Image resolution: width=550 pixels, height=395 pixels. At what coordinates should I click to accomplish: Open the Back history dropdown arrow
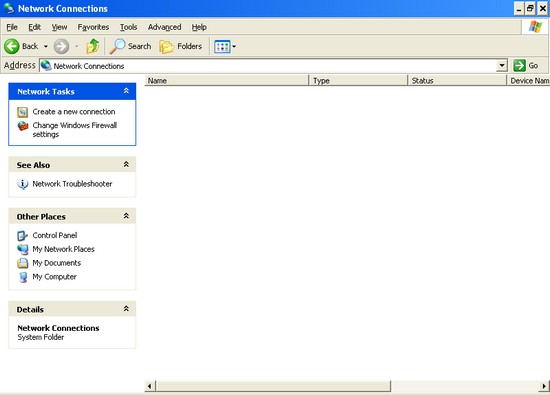coord(46,46)
